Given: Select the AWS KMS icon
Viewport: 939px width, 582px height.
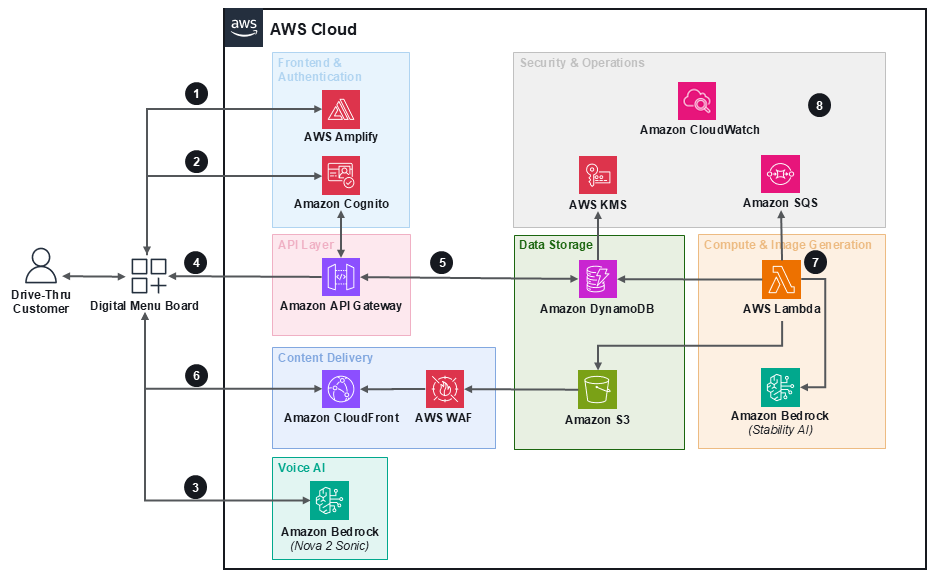Looking at the screenshot, I should 598,175.
